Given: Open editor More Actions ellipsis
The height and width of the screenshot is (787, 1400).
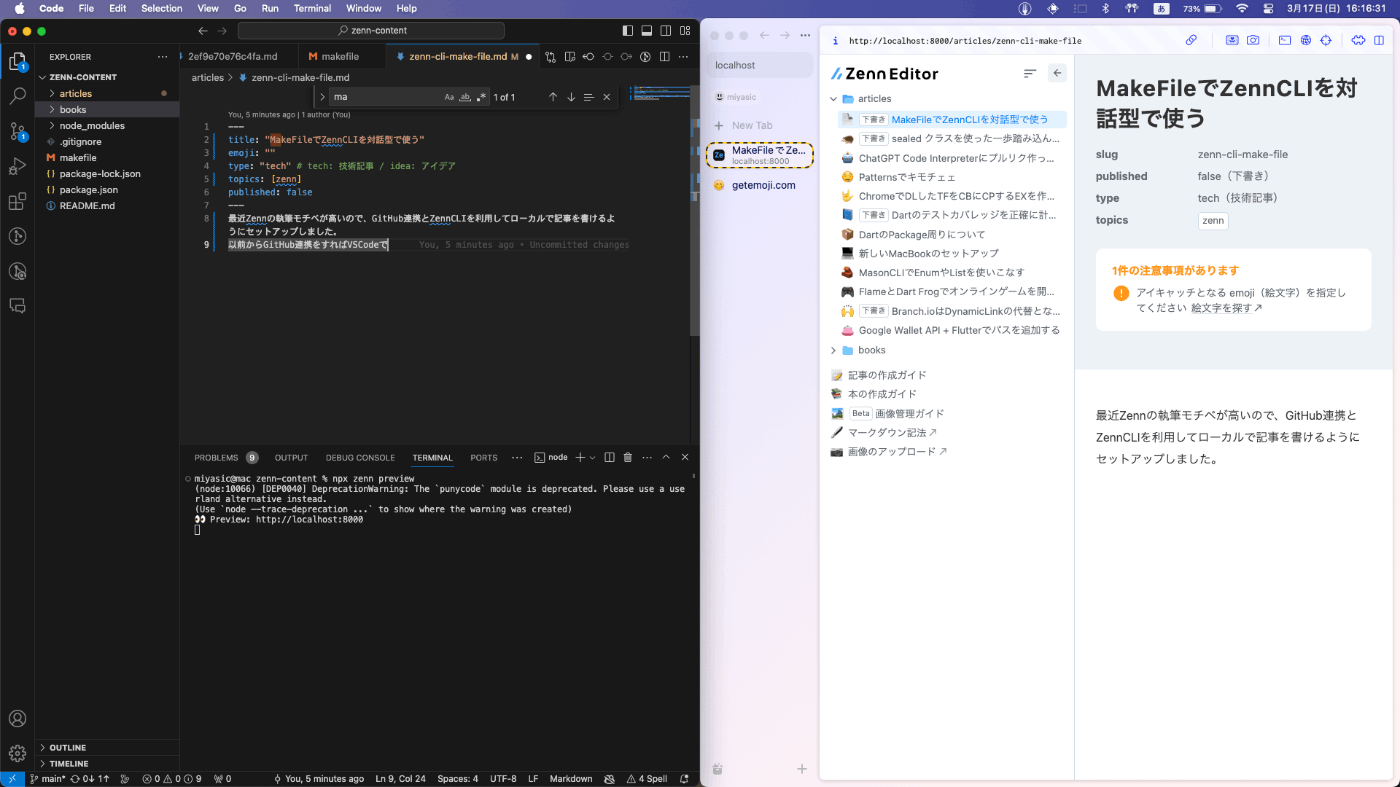Looking at the screenshot, I should pos(683,57).
